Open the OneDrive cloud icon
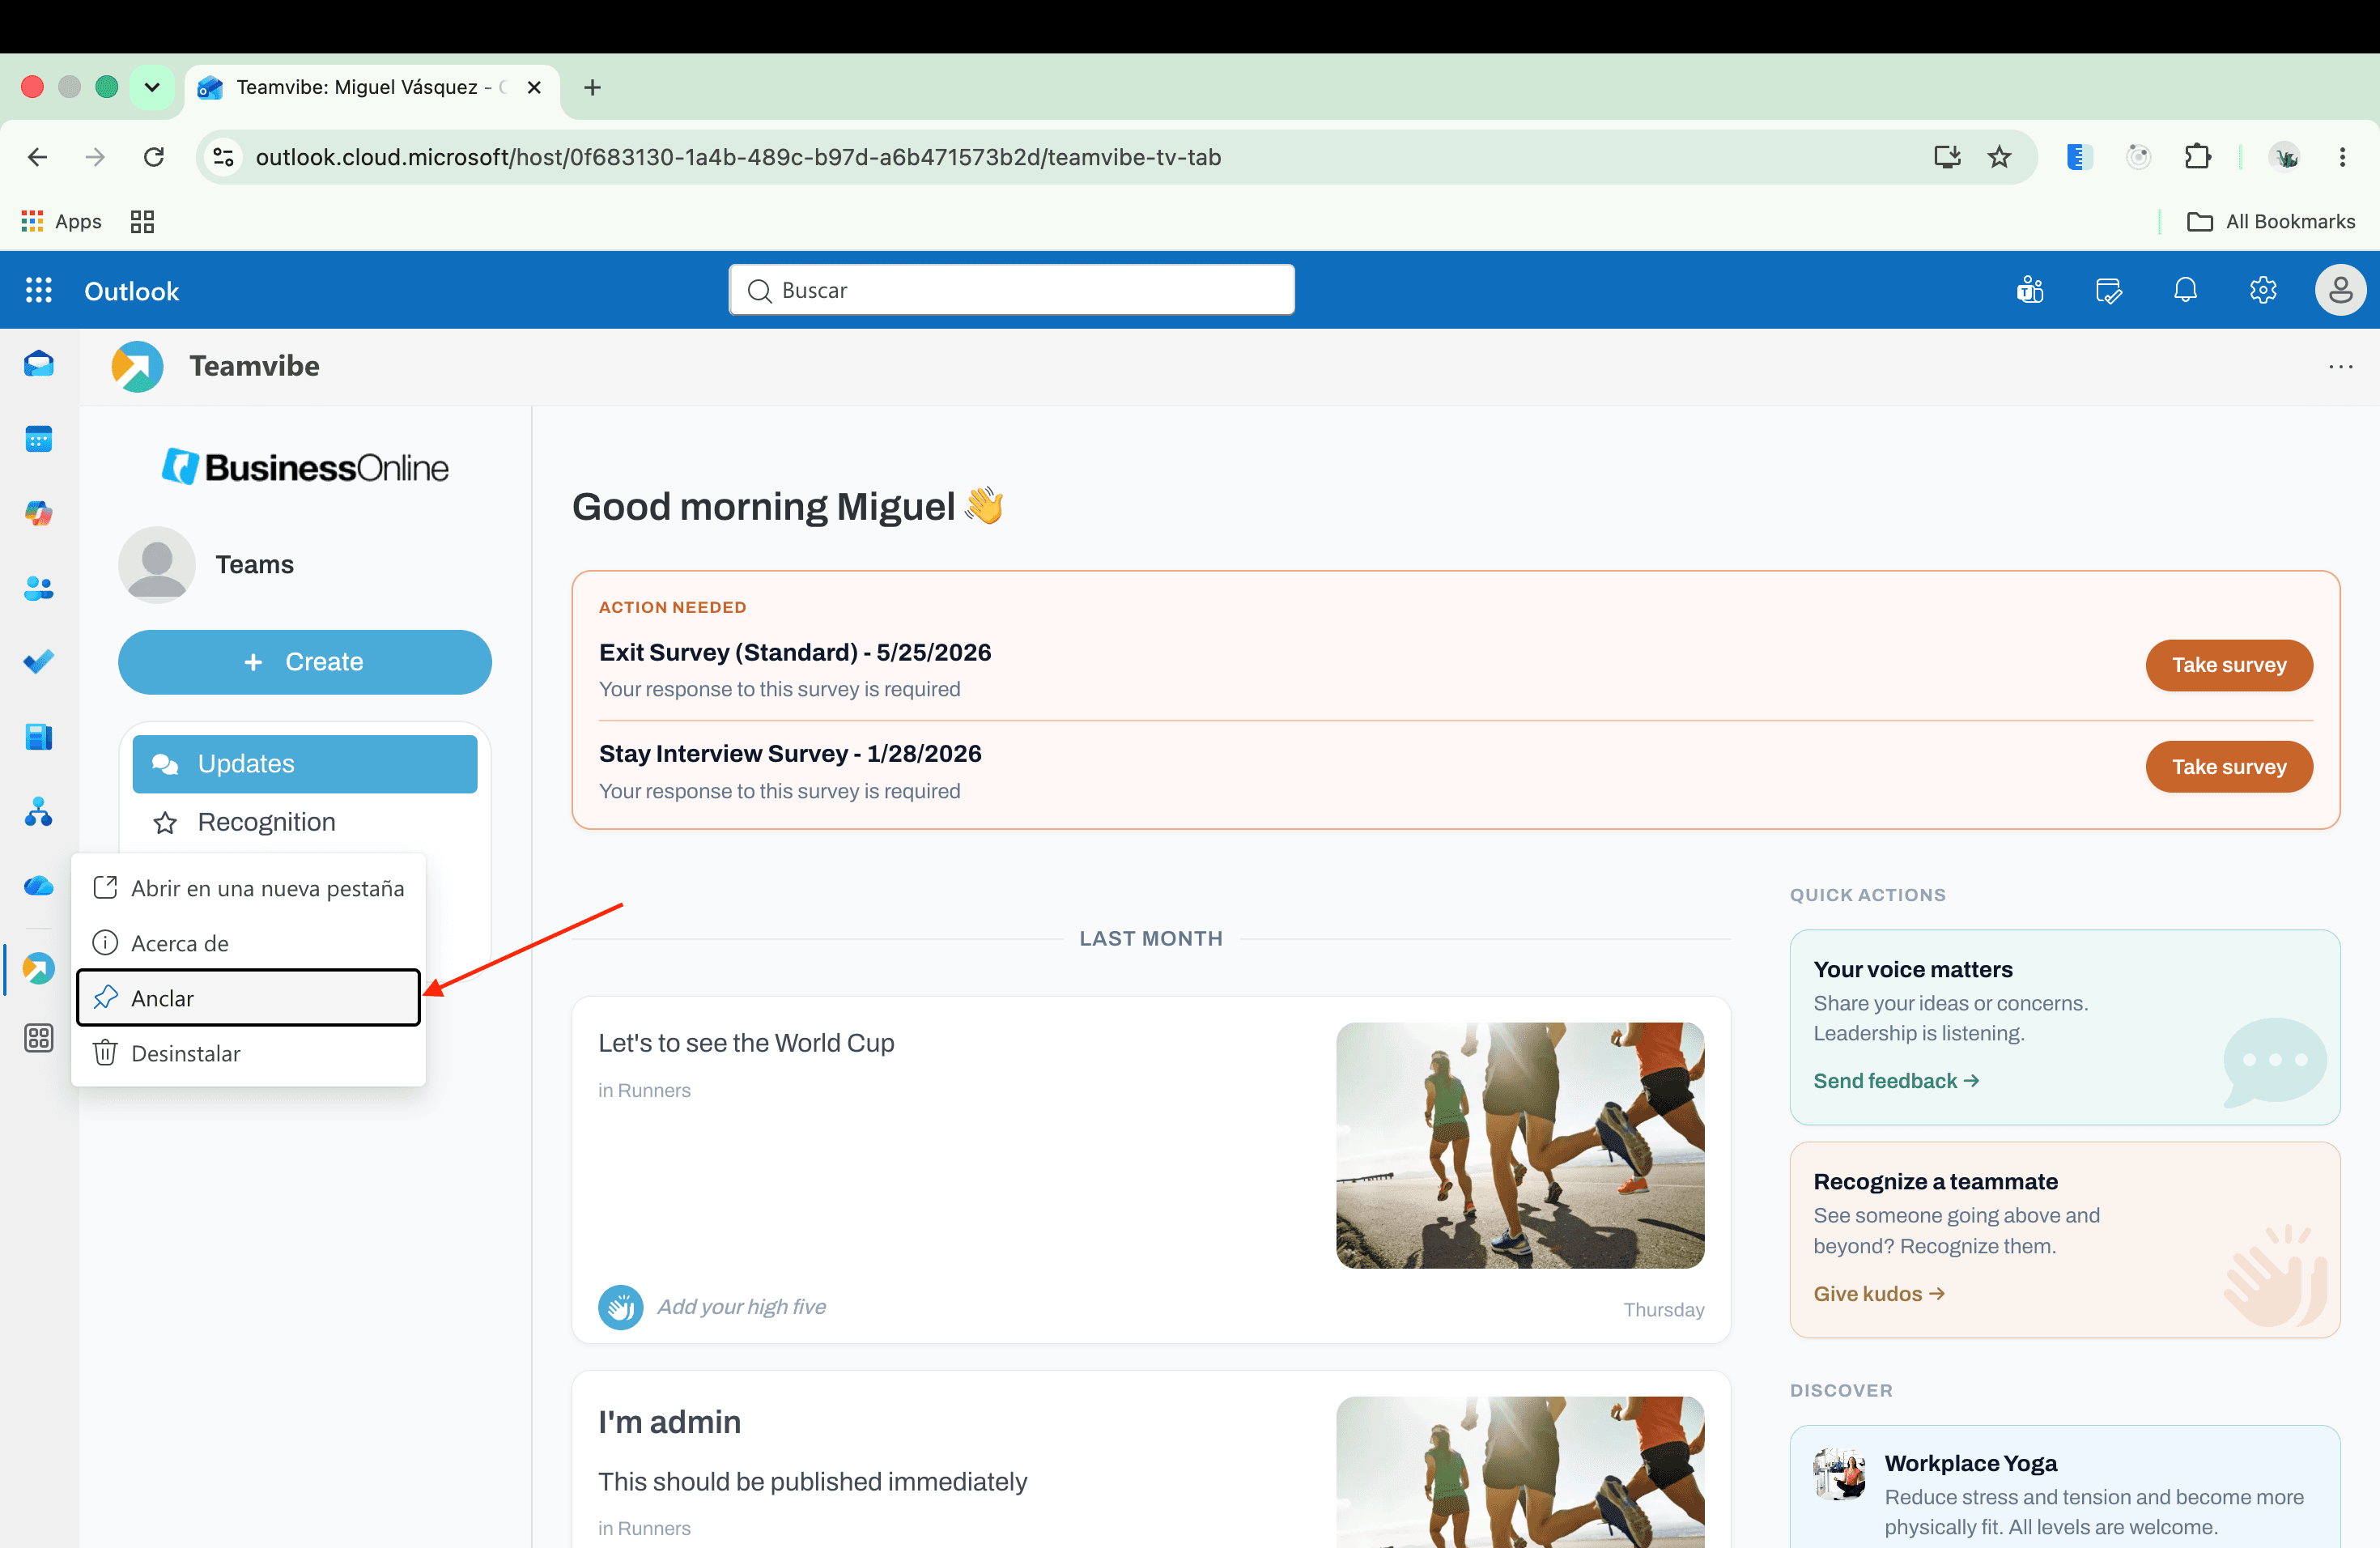The height and width of the screenshot is (1548, 2380). click(x=38, y=886)
